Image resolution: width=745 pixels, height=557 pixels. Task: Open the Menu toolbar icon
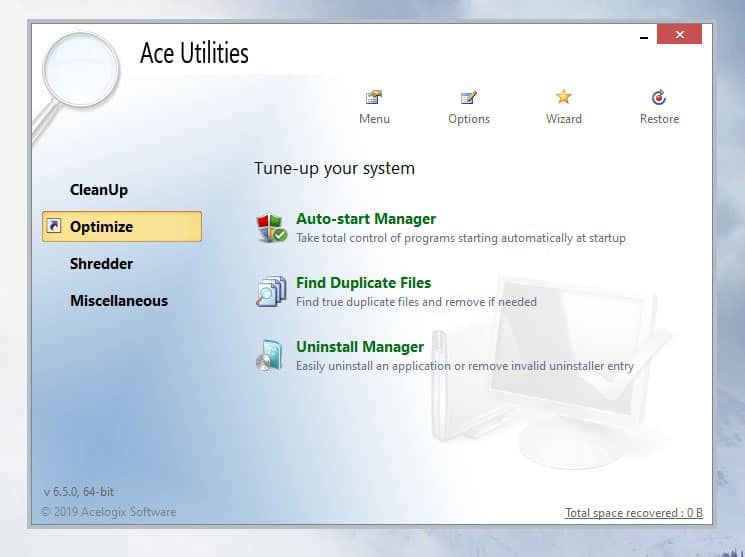point(374,97)
